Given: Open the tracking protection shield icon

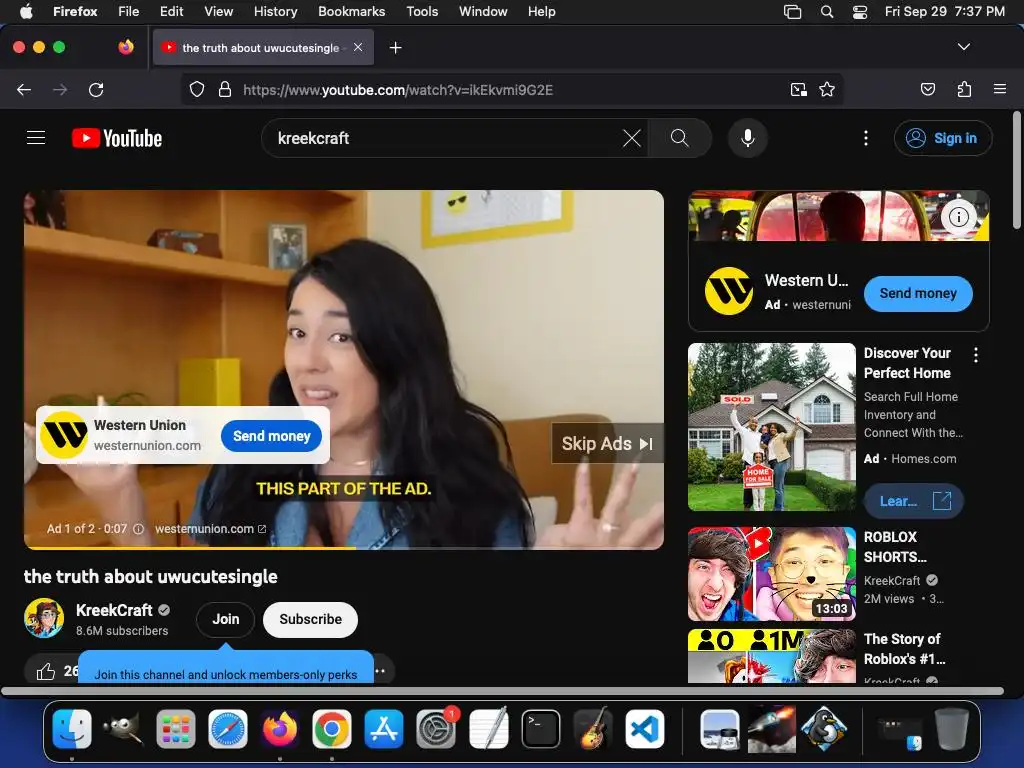Looking at the screenshot, I should tap(197, 89).
